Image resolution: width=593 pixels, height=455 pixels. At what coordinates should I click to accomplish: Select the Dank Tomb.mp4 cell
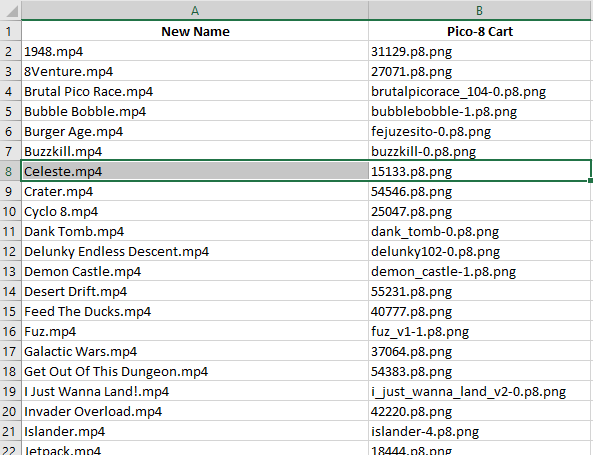coord(195,231)
